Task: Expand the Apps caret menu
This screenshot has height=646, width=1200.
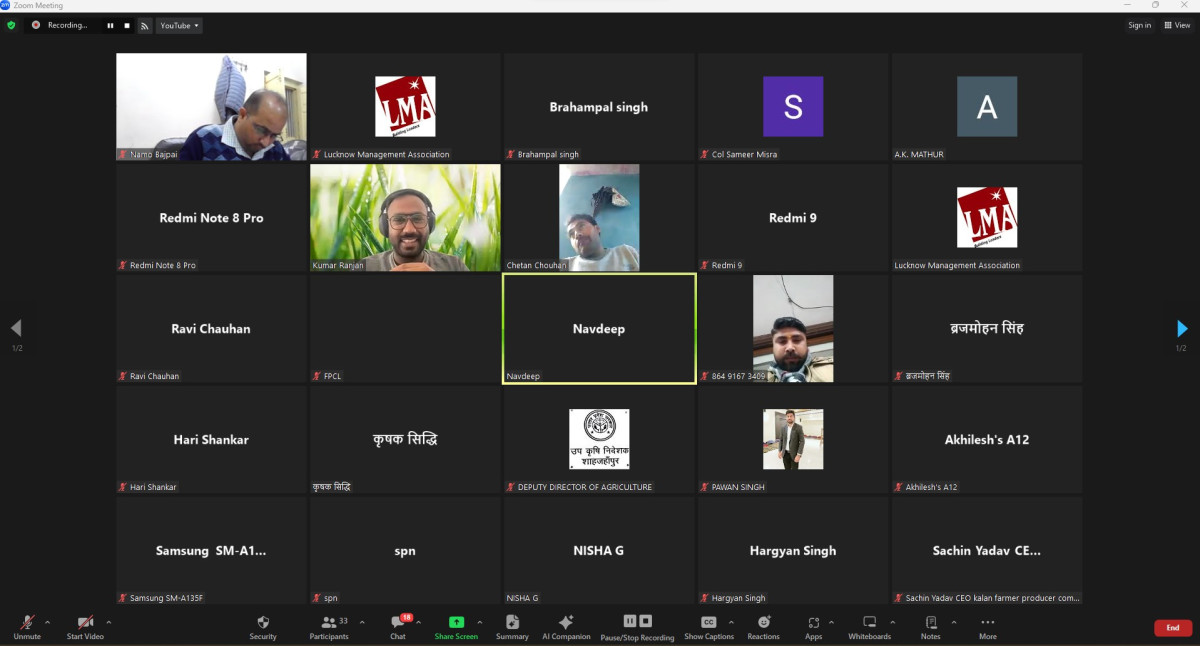Action: pyautogui.click(x=831, y=622)
